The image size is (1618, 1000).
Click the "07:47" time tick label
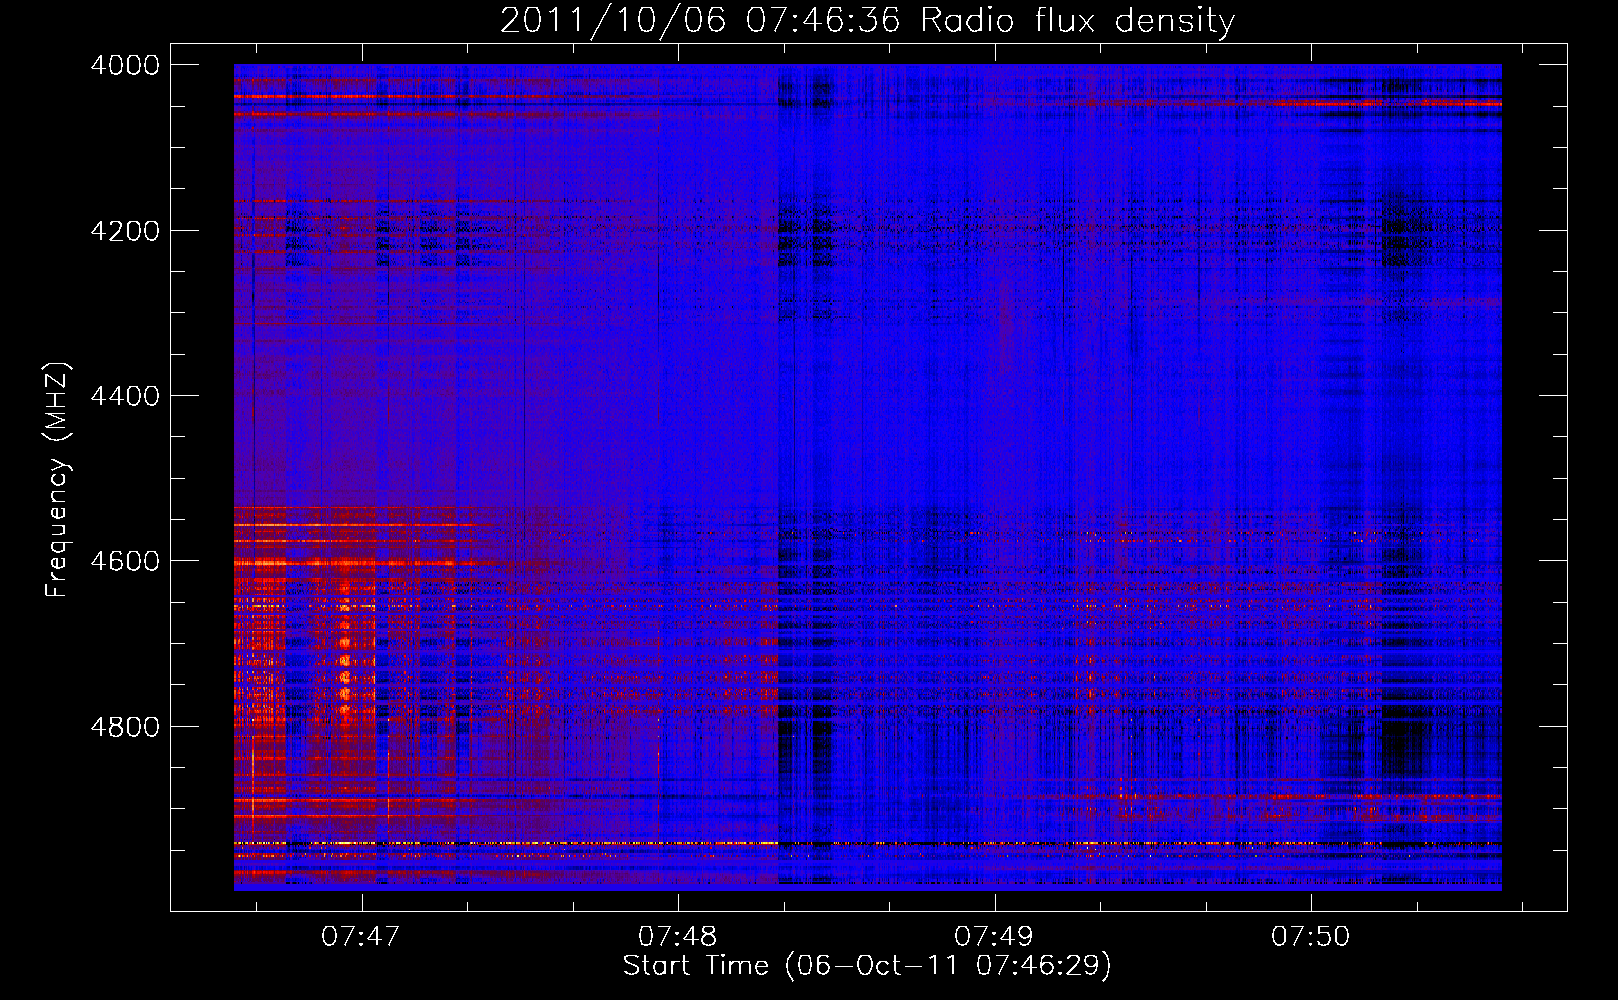[x=361, y=936]
